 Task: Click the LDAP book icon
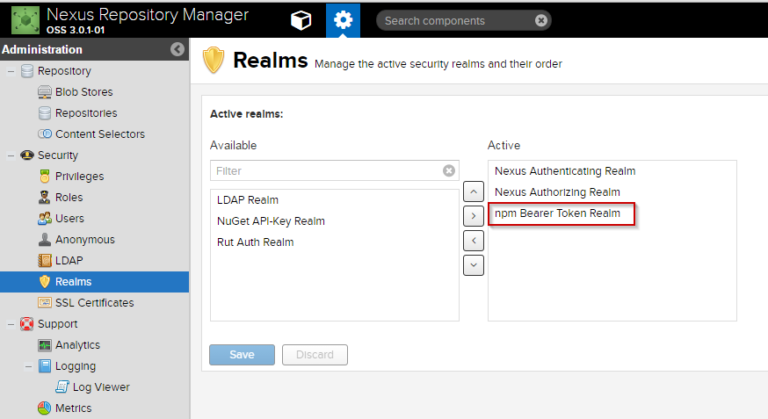click(45, 260)
